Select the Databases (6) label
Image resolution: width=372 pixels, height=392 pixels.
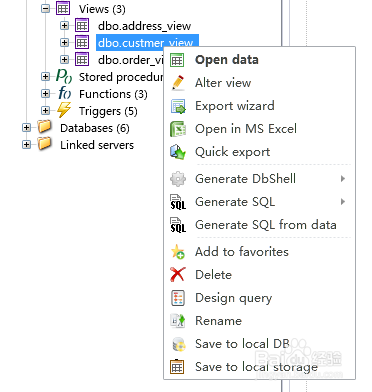tap(95, 128)
